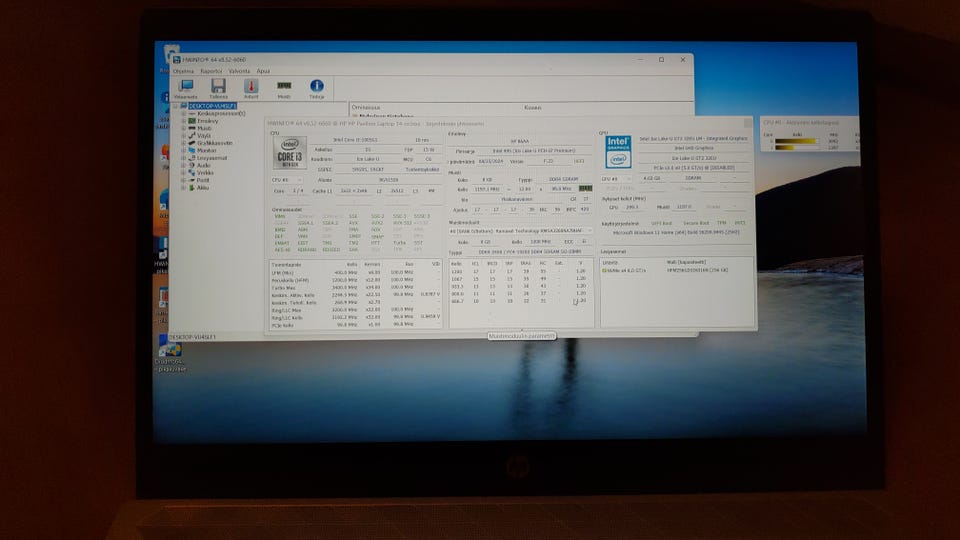960x540 pixels.
Task: Select DESKTOP-VUHSLF1 in the tree
Action: coord(212,106)
